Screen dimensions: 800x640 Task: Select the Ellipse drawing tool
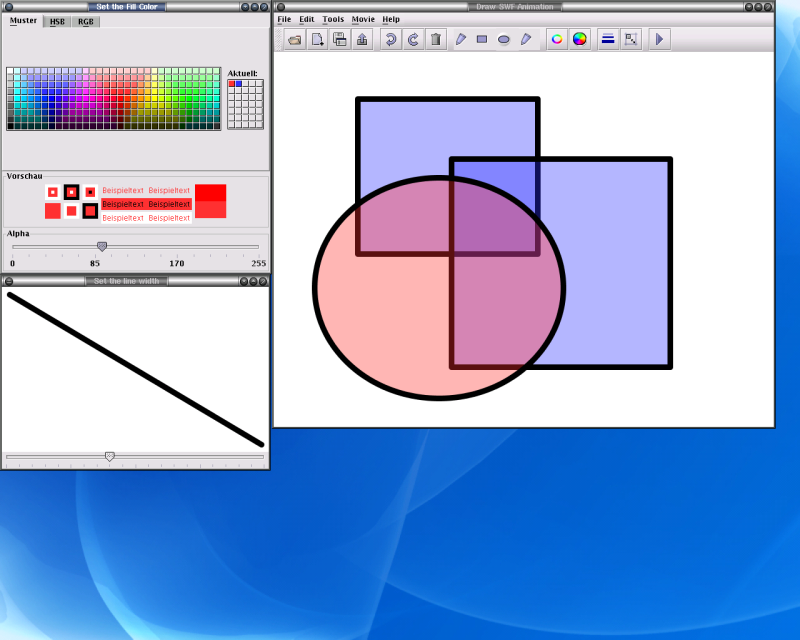pyautogui.click(x=504, y=40)
